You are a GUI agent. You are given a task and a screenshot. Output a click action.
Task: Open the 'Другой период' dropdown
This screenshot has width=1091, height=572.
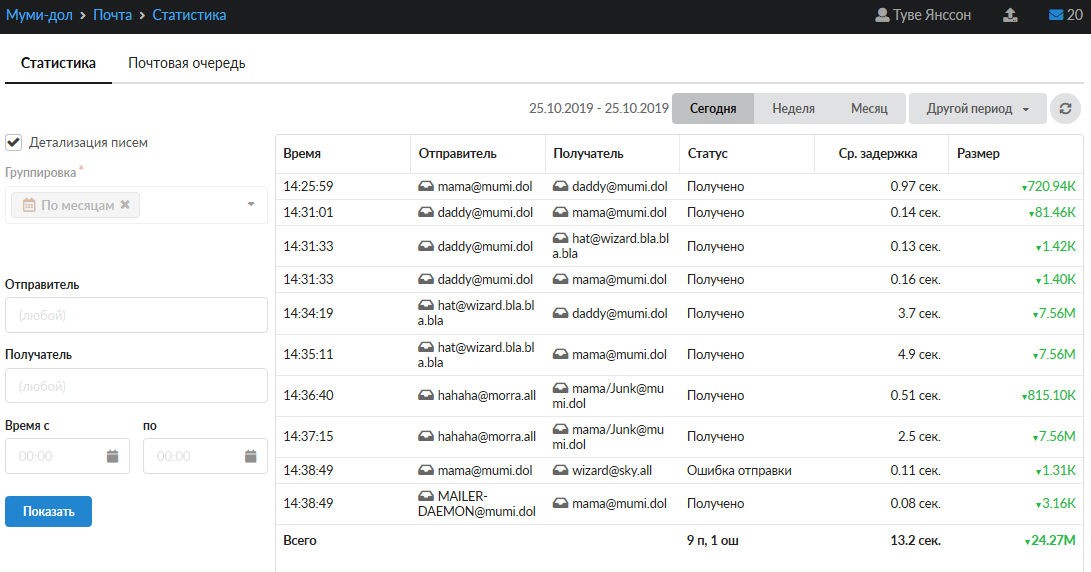(977, 109)
